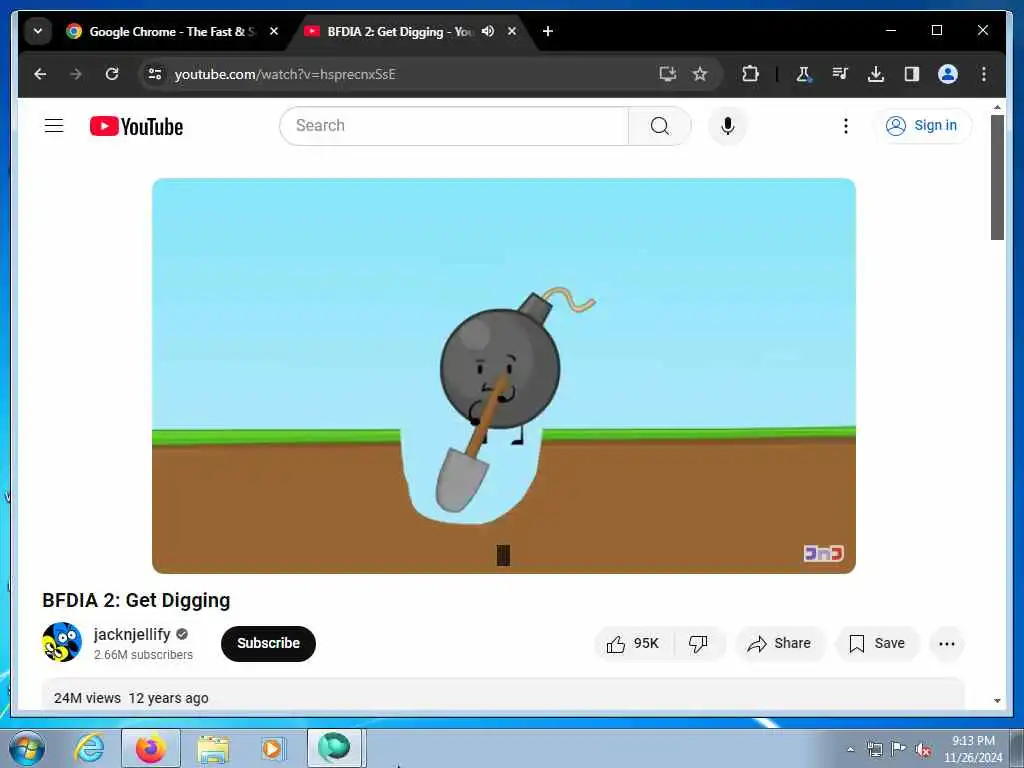
Task: Open Chrome three-dot menu
Action: tap(984, 74)
